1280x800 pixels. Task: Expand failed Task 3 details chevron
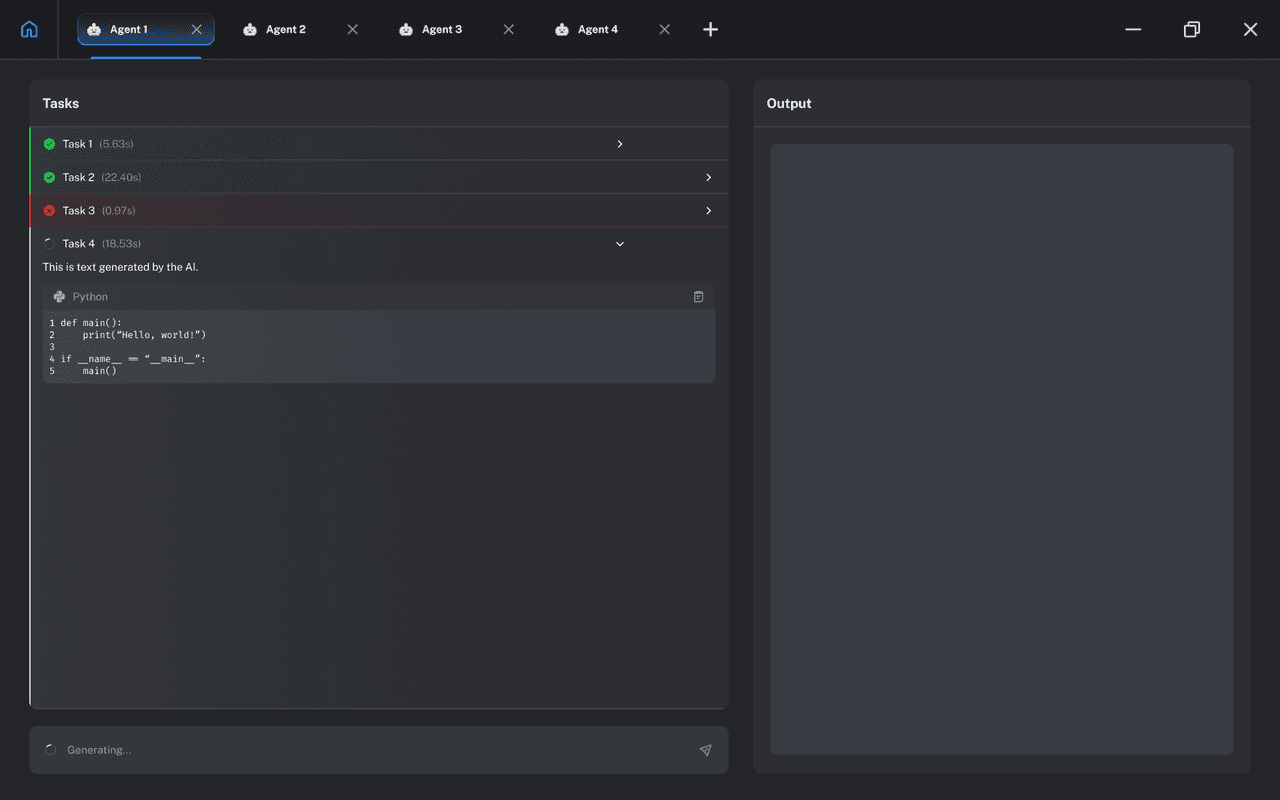pos(709,211)
